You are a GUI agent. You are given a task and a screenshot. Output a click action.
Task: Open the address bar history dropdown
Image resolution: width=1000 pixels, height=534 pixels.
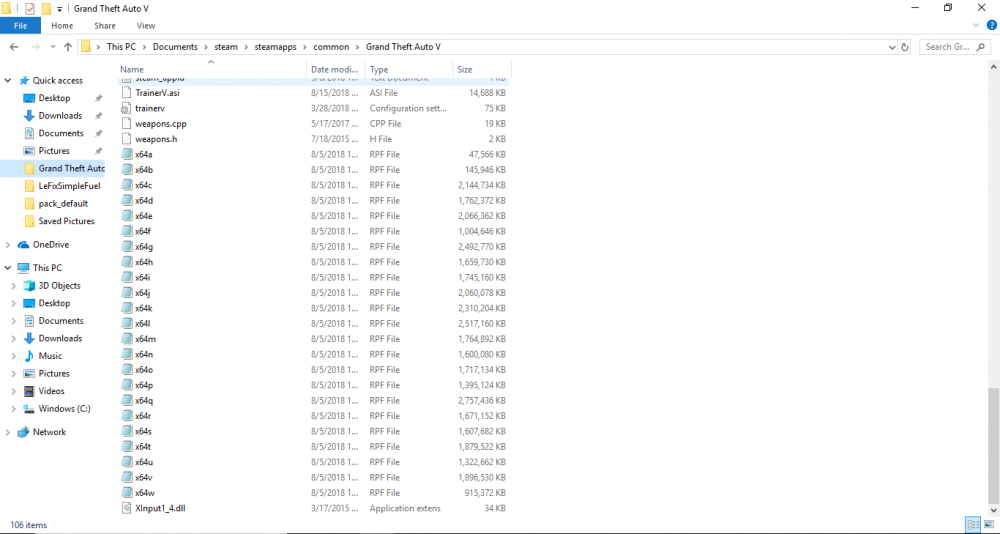892,47
